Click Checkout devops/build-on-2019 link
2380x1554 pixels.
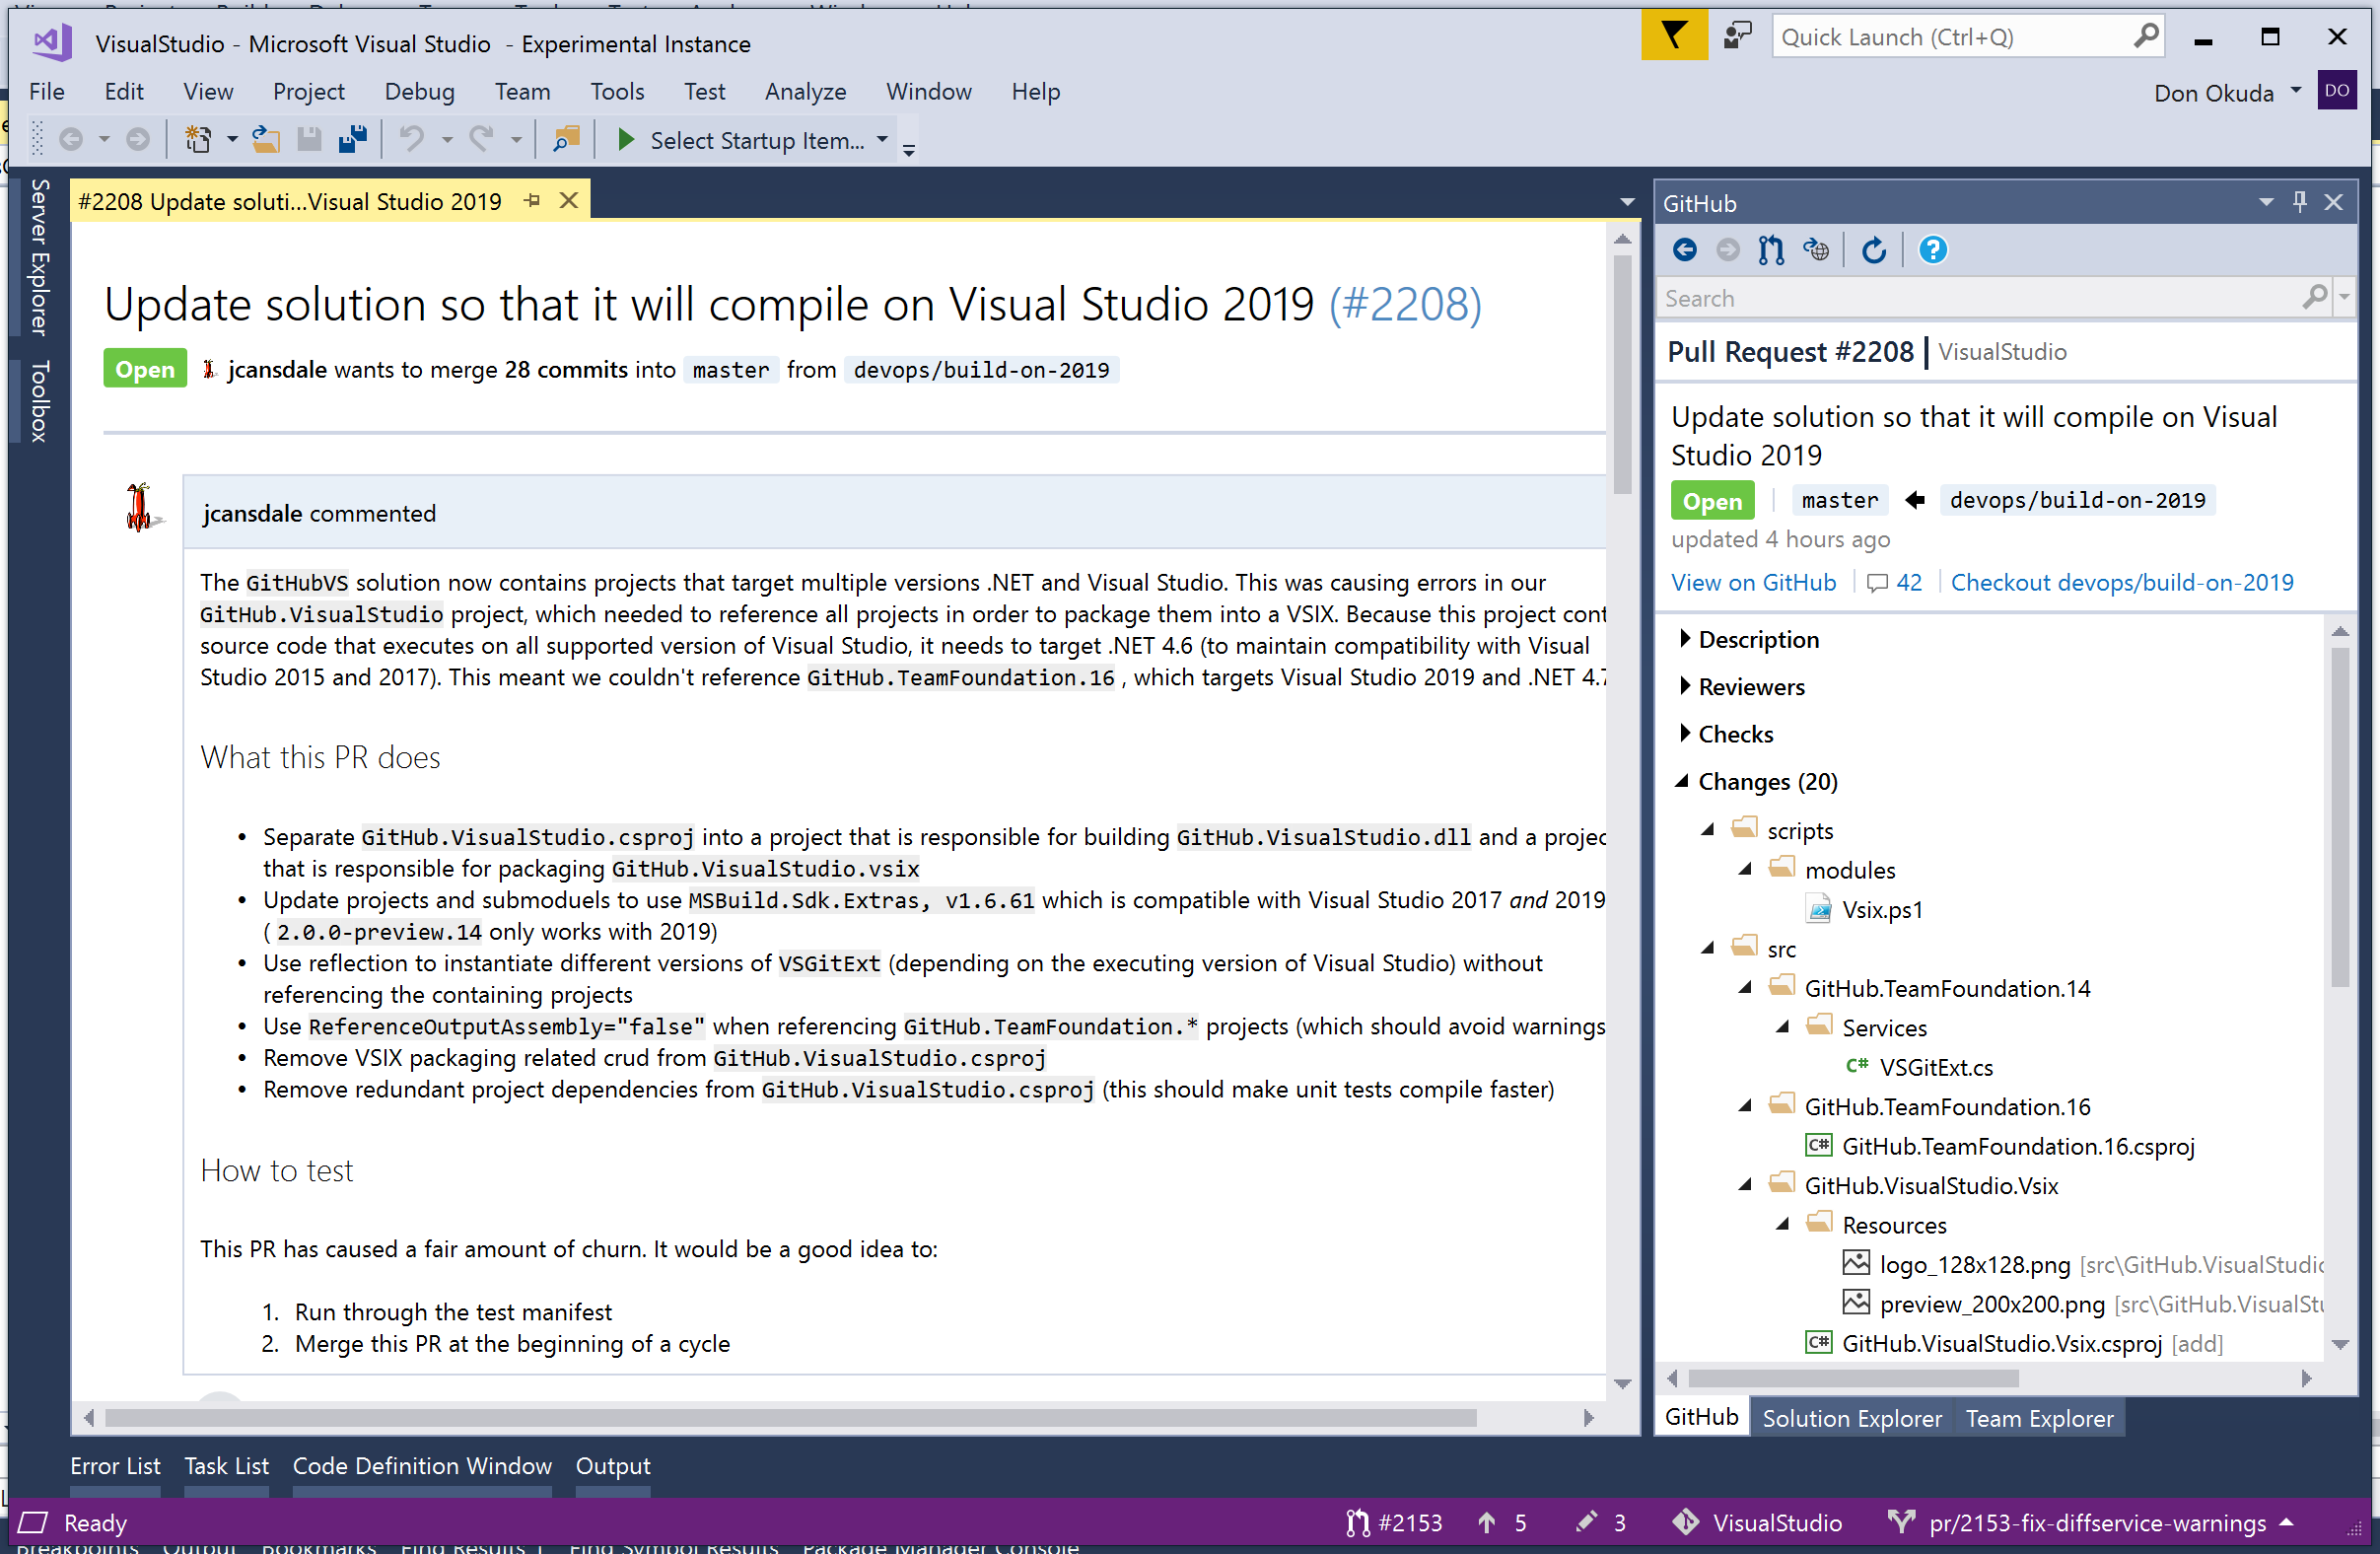(x=2122, y=582)
